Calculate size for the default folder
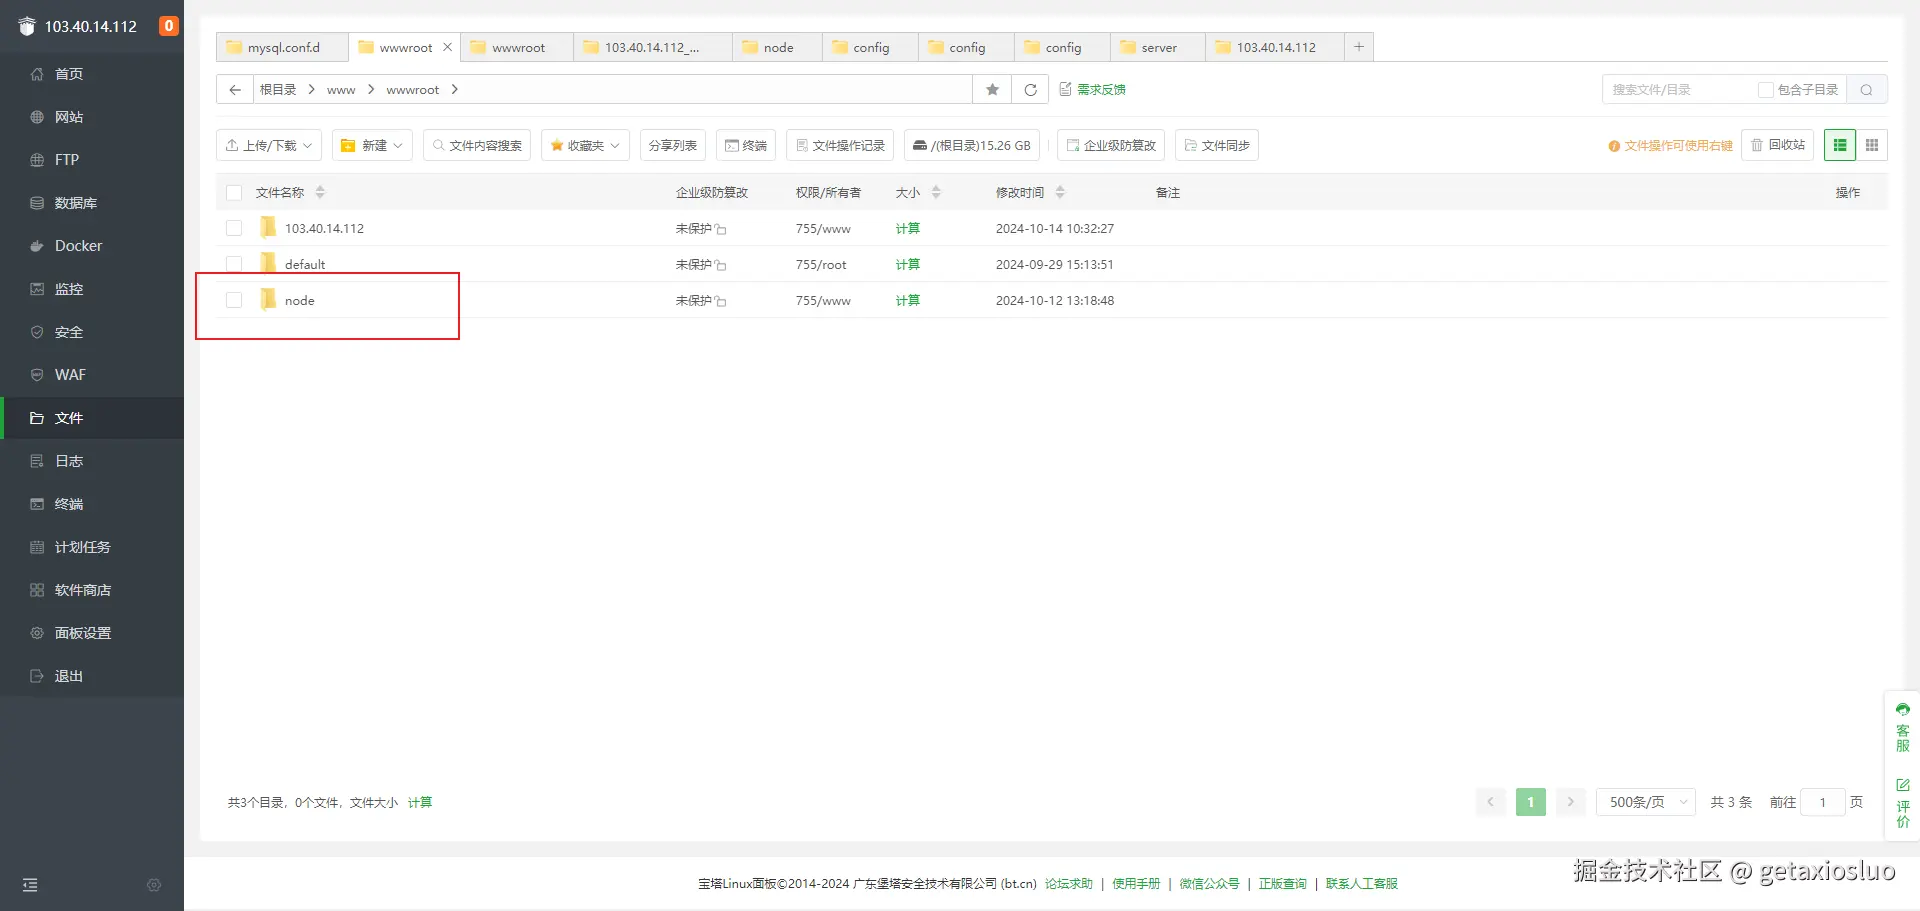 coord(908,265)
